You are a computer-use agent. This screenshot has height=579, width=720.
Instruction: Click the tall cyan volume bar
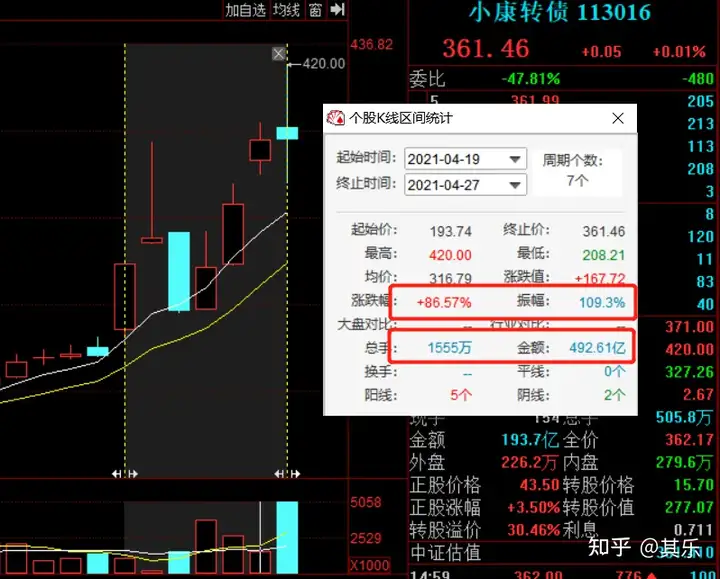point(287,538)
